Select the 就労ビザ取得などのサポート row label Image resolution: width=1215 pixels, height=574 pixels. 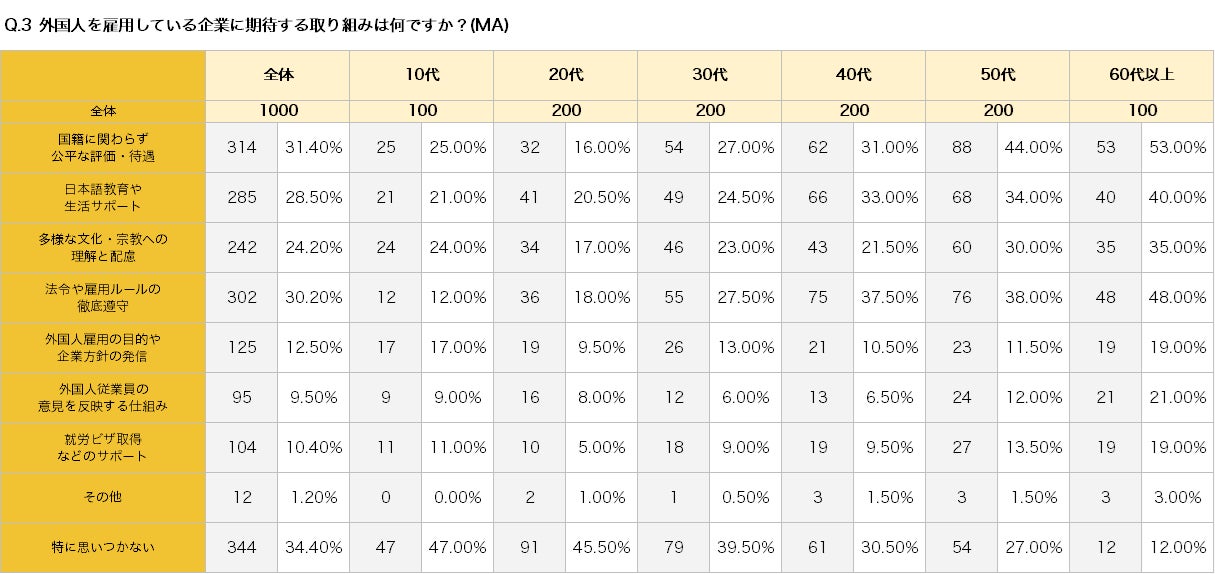coord(104,447)
